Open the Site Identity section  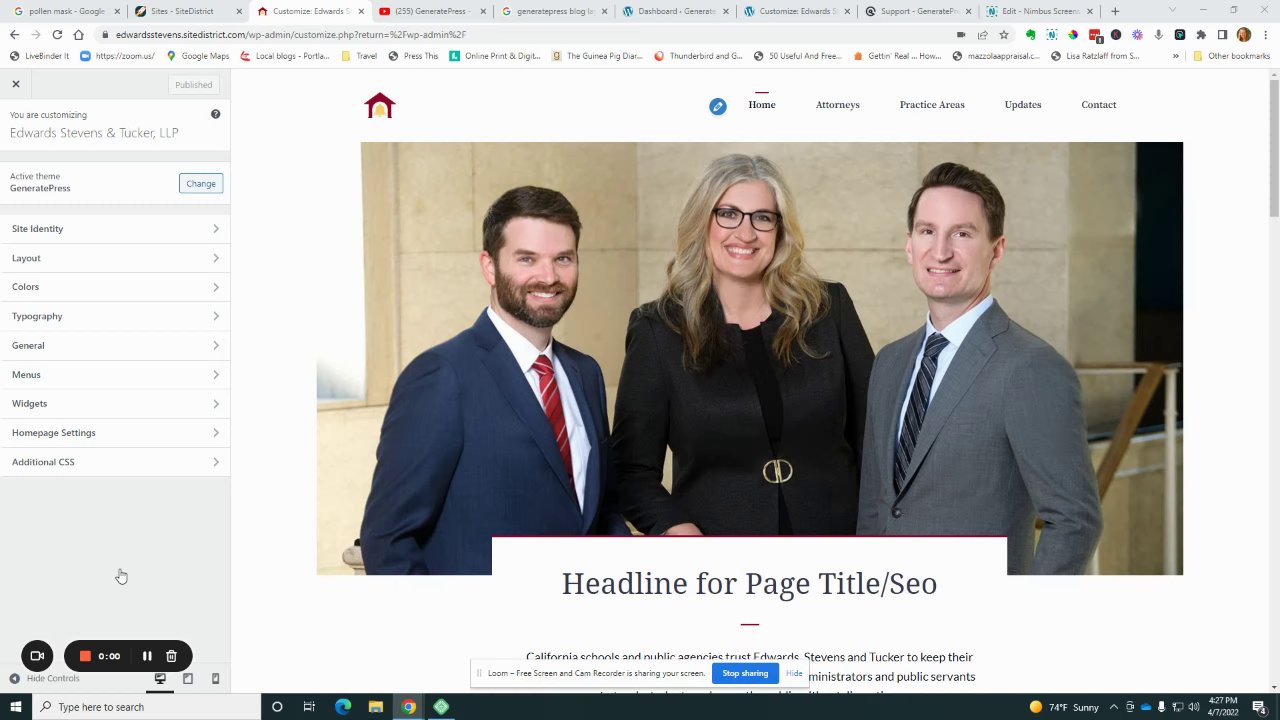(115, 229)
